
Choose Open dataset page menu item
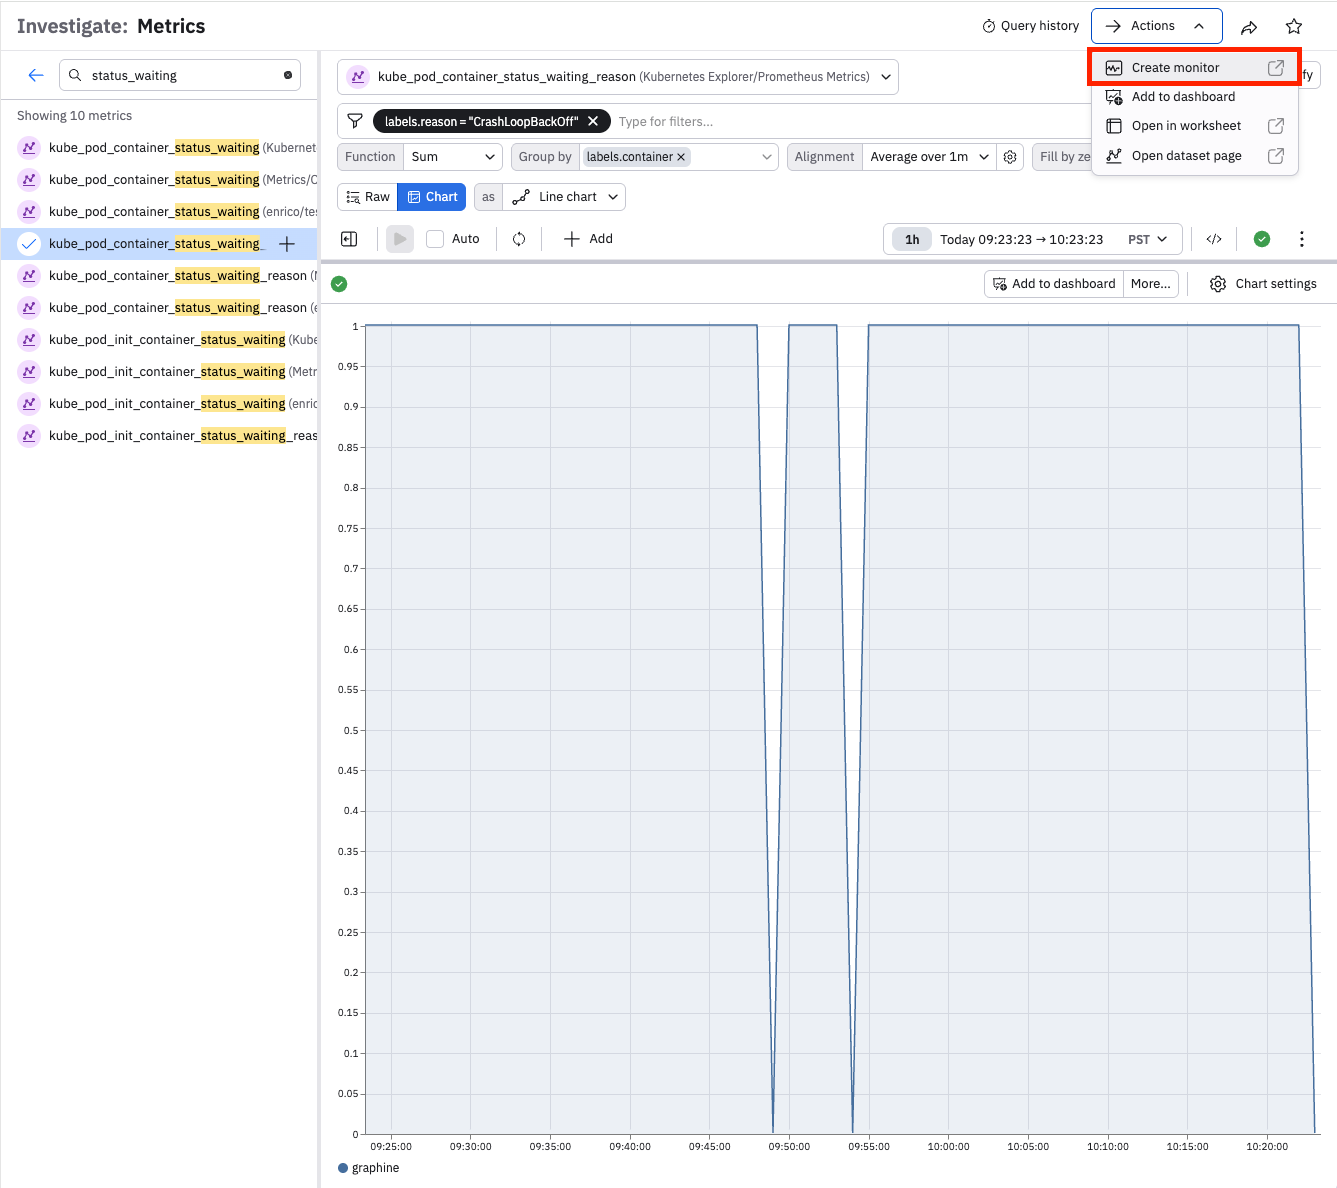point(1195,156)
